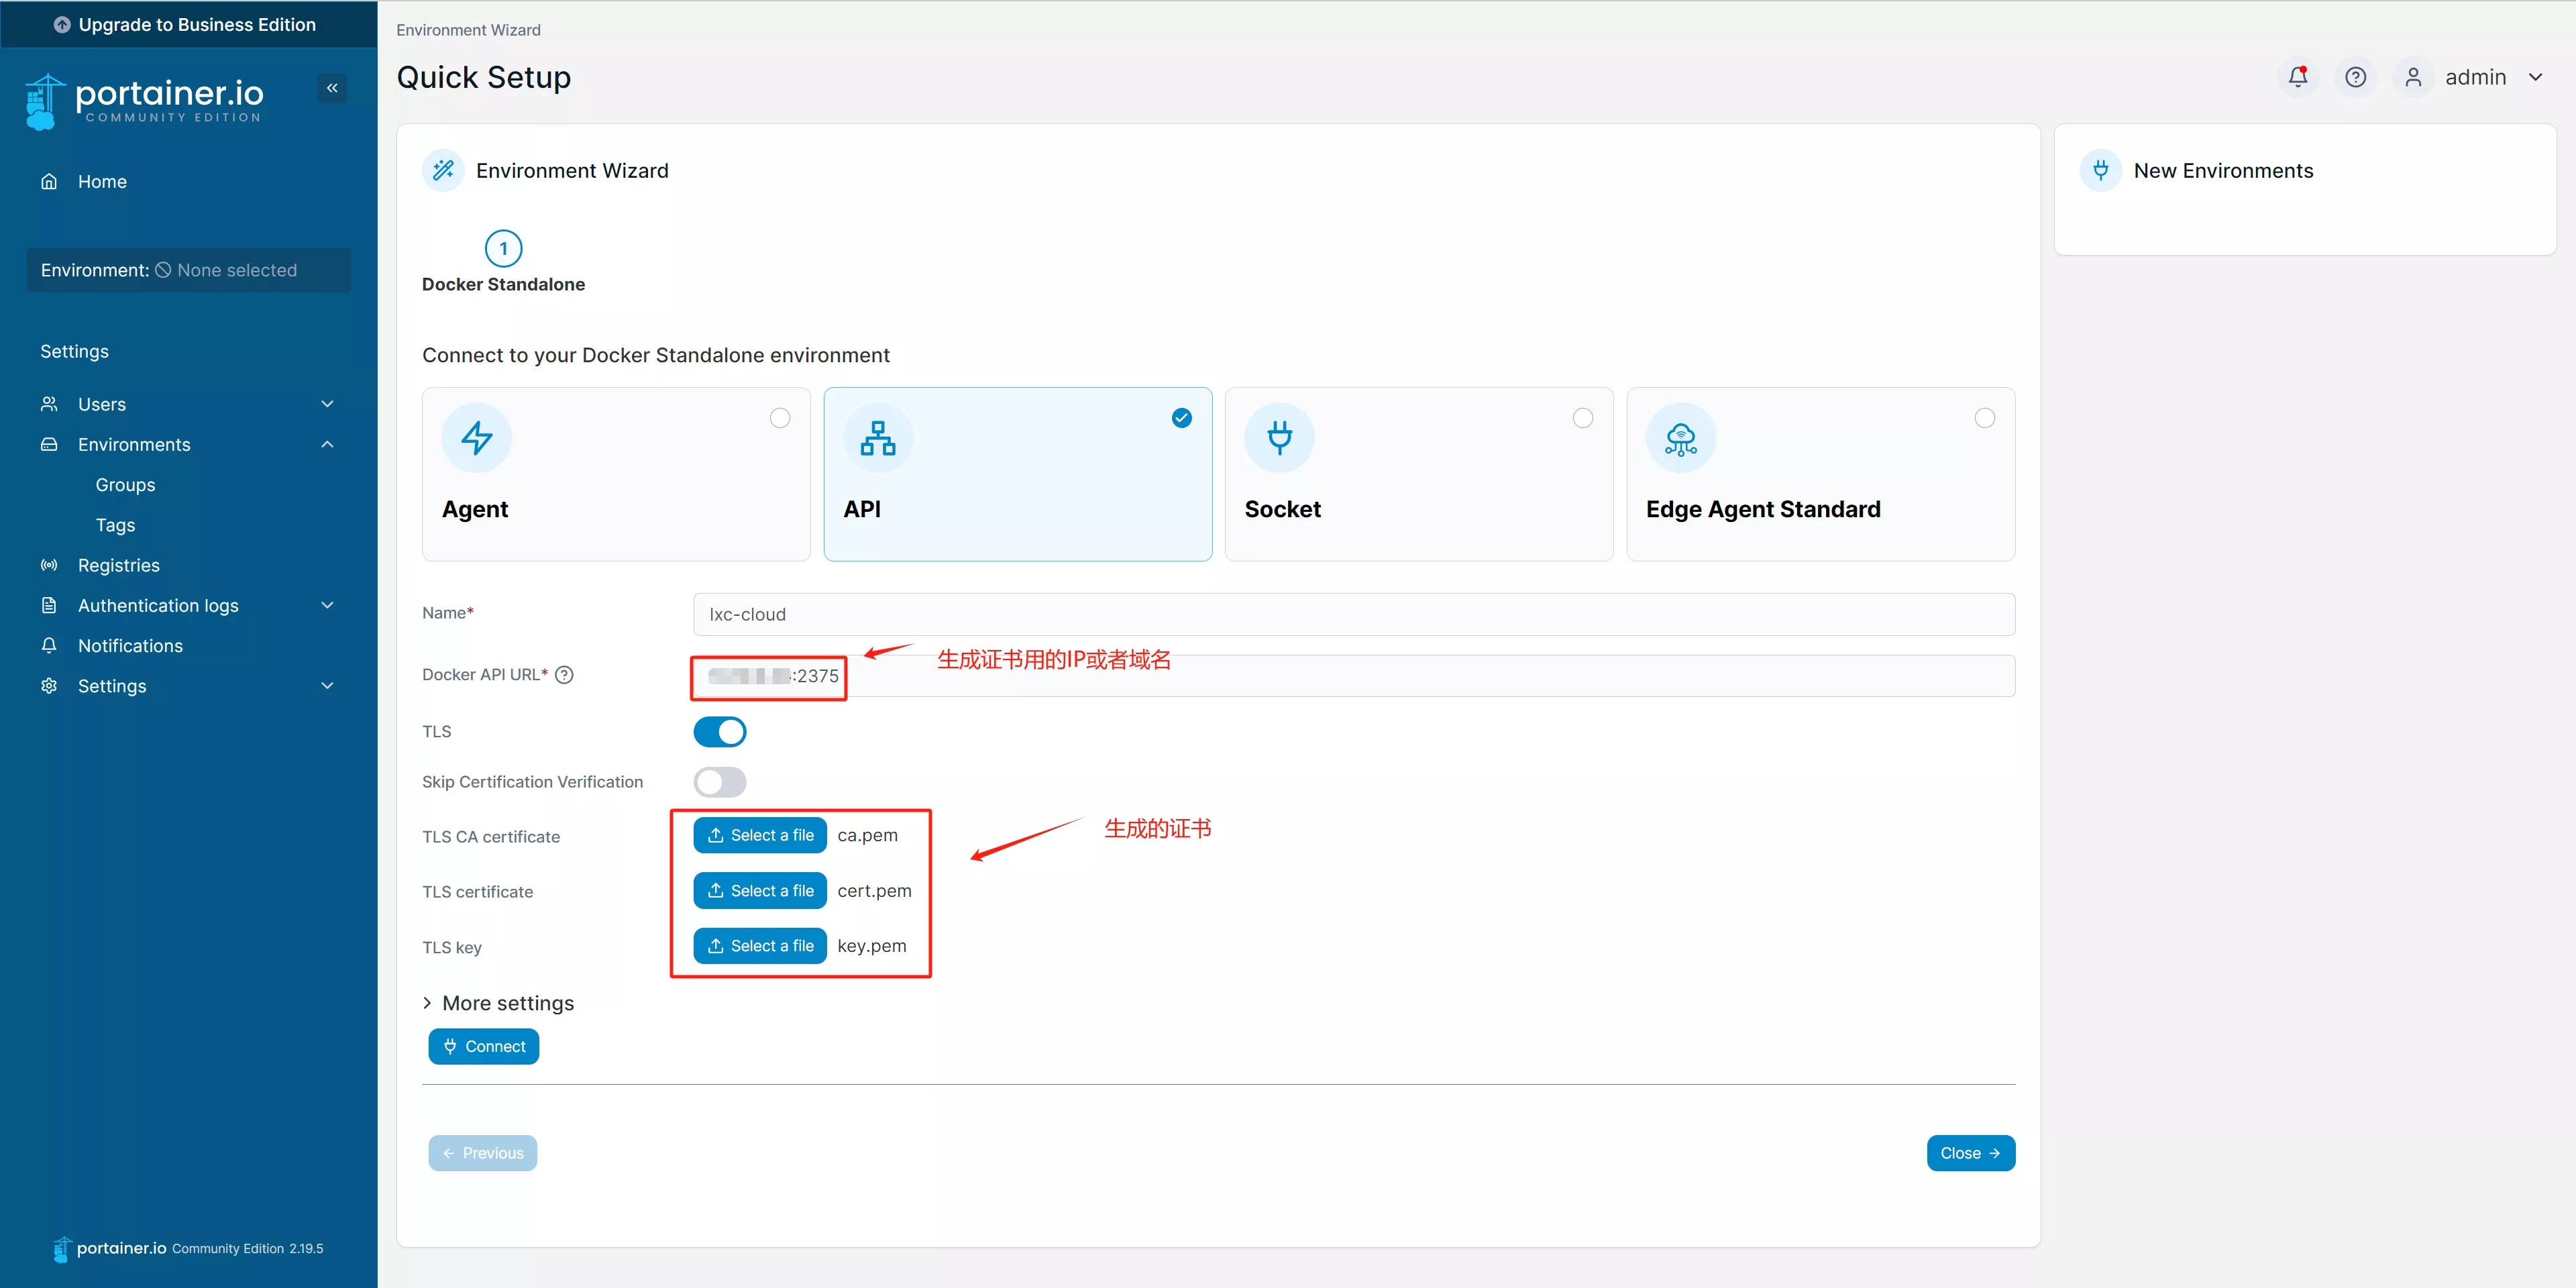This screenshot has width=2576, height=1288.
Task: Click the Socket plug icon
Action: (x=1279, y=438)
